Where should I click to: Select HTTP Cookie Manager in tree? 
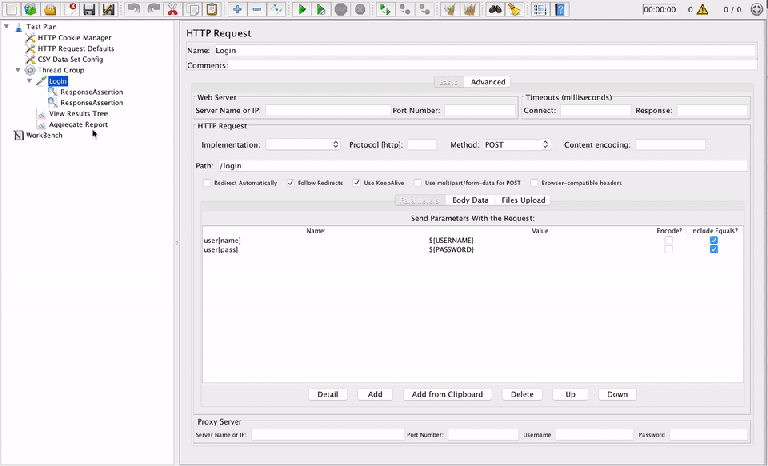[74, 38]
